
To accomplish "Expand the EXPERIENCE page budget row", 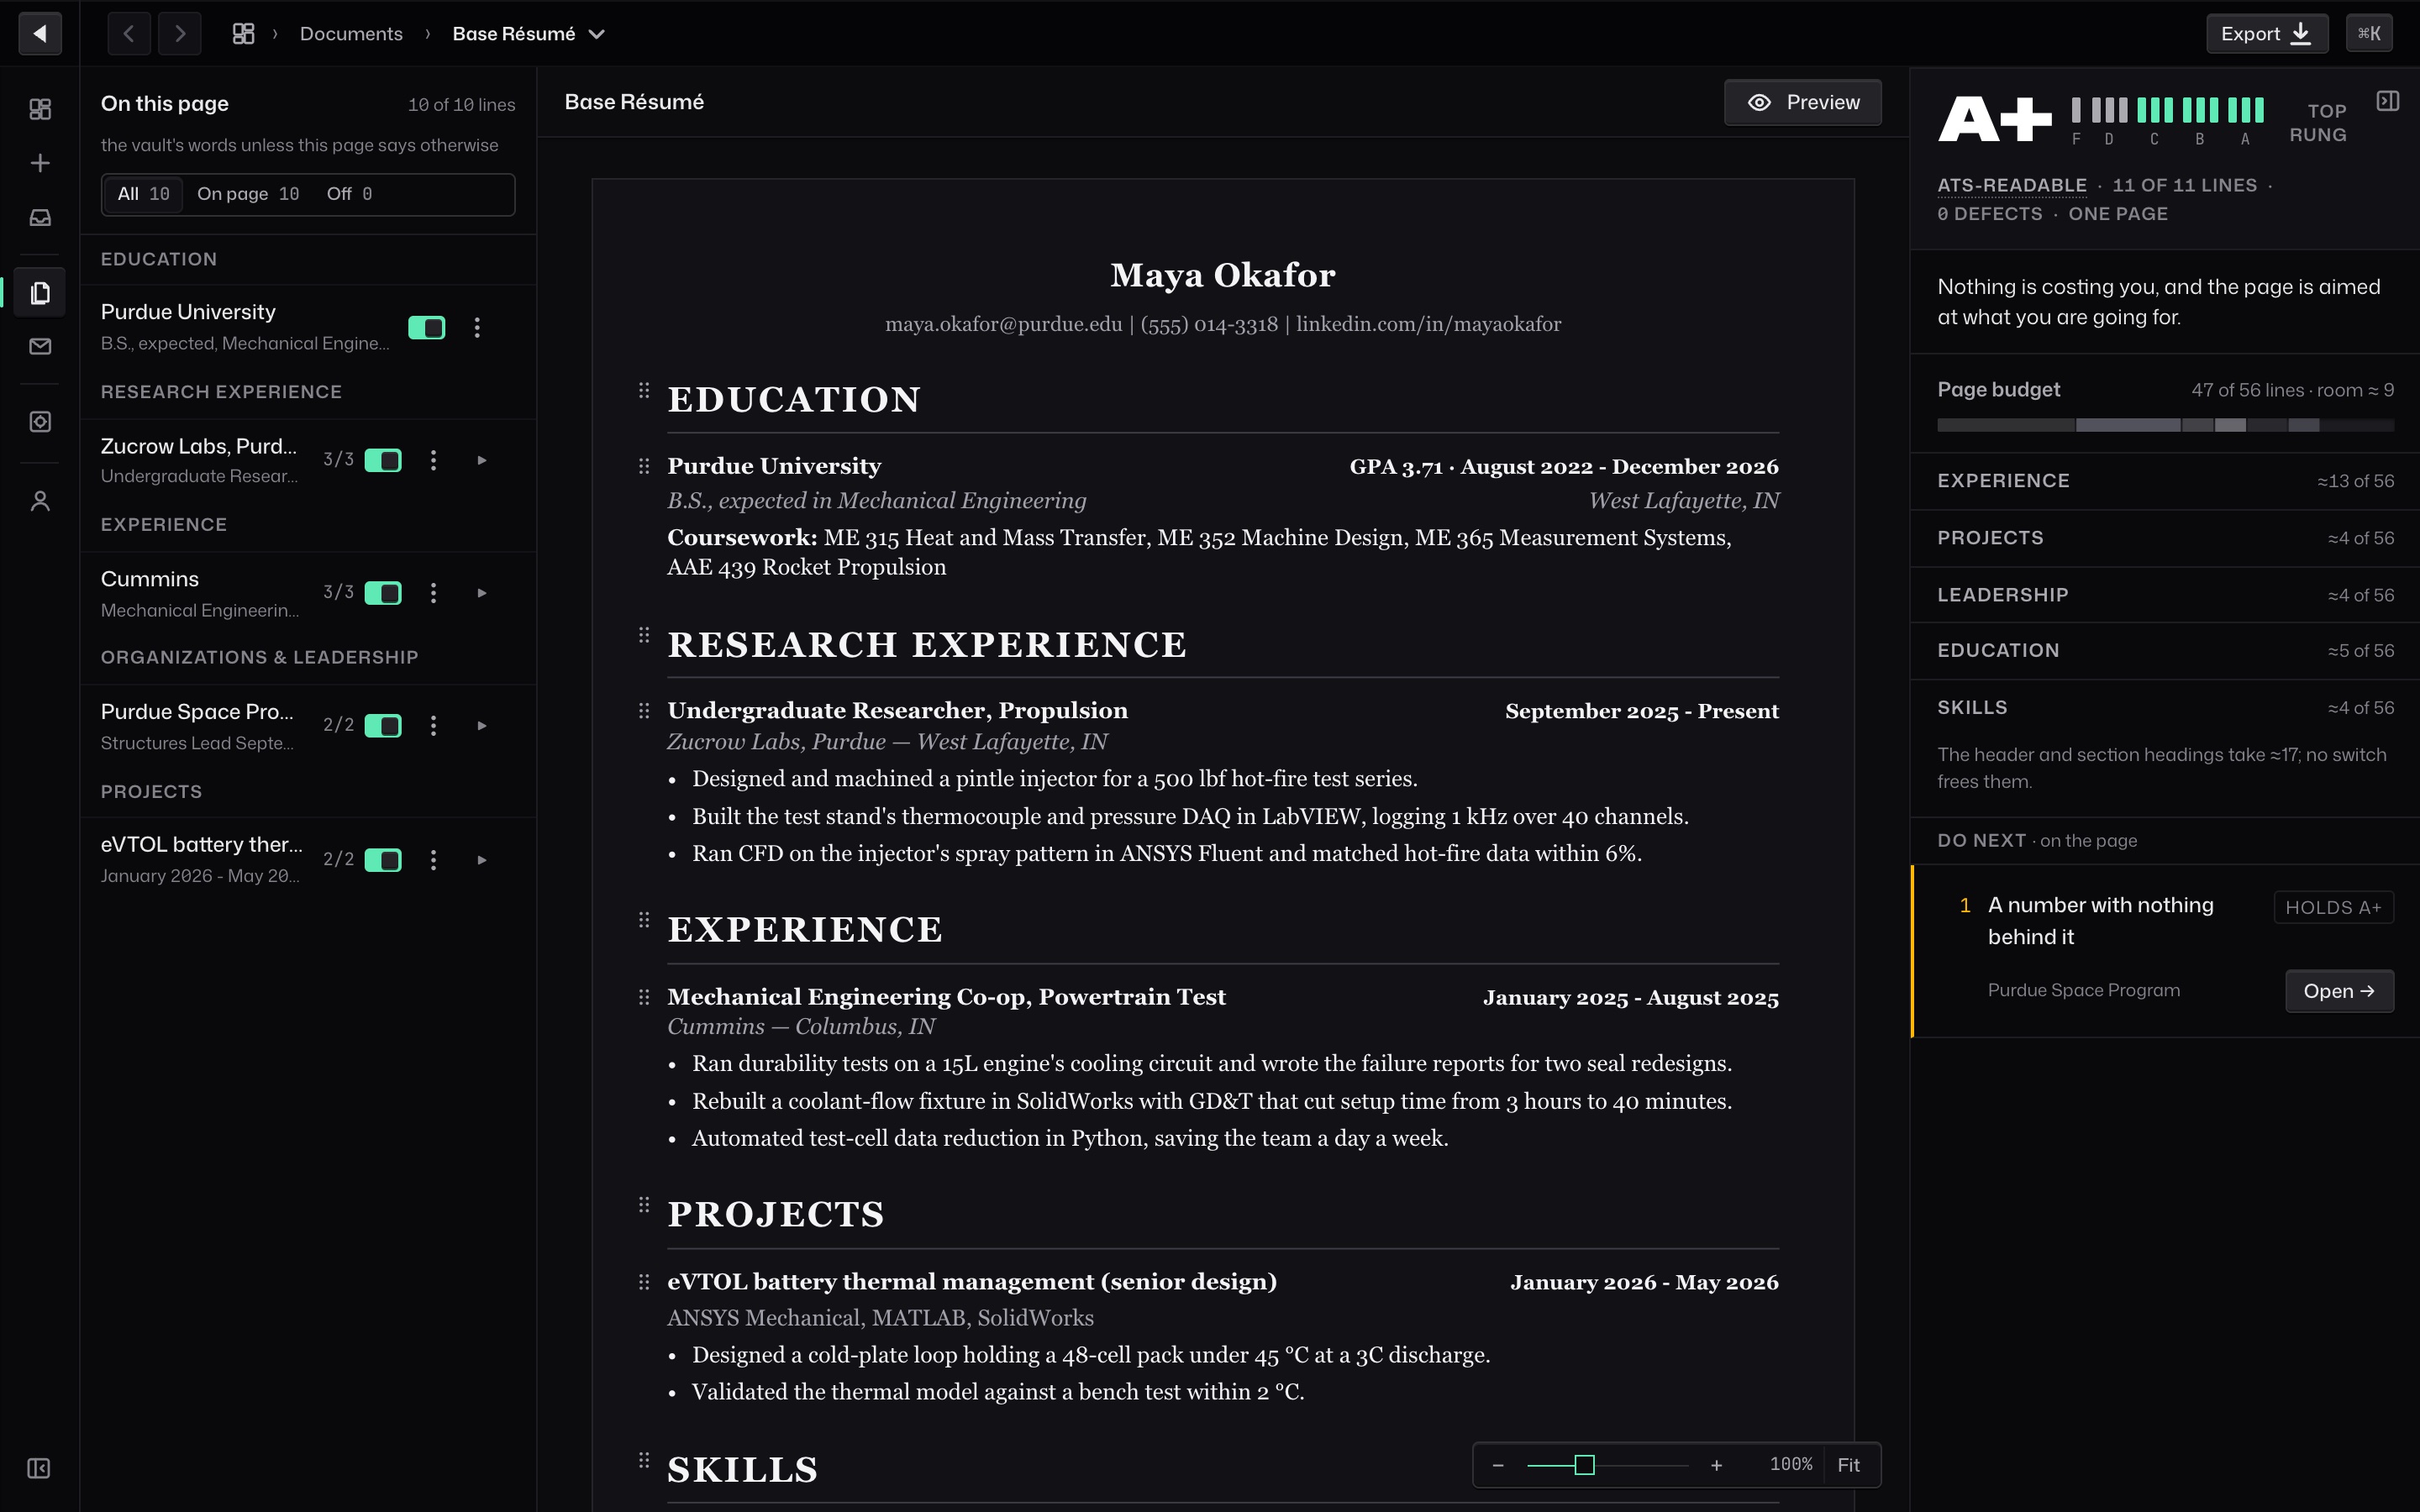I will click(x=2165, y=481).
